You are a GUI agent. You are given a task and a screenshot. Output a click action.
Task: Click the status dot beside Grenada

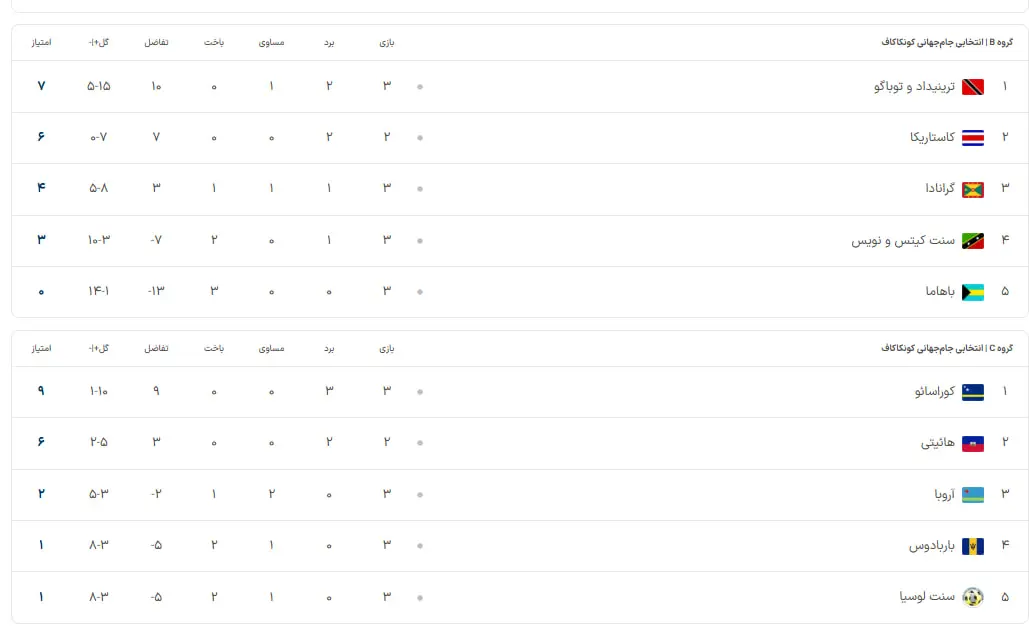click(x=420, y=189)
